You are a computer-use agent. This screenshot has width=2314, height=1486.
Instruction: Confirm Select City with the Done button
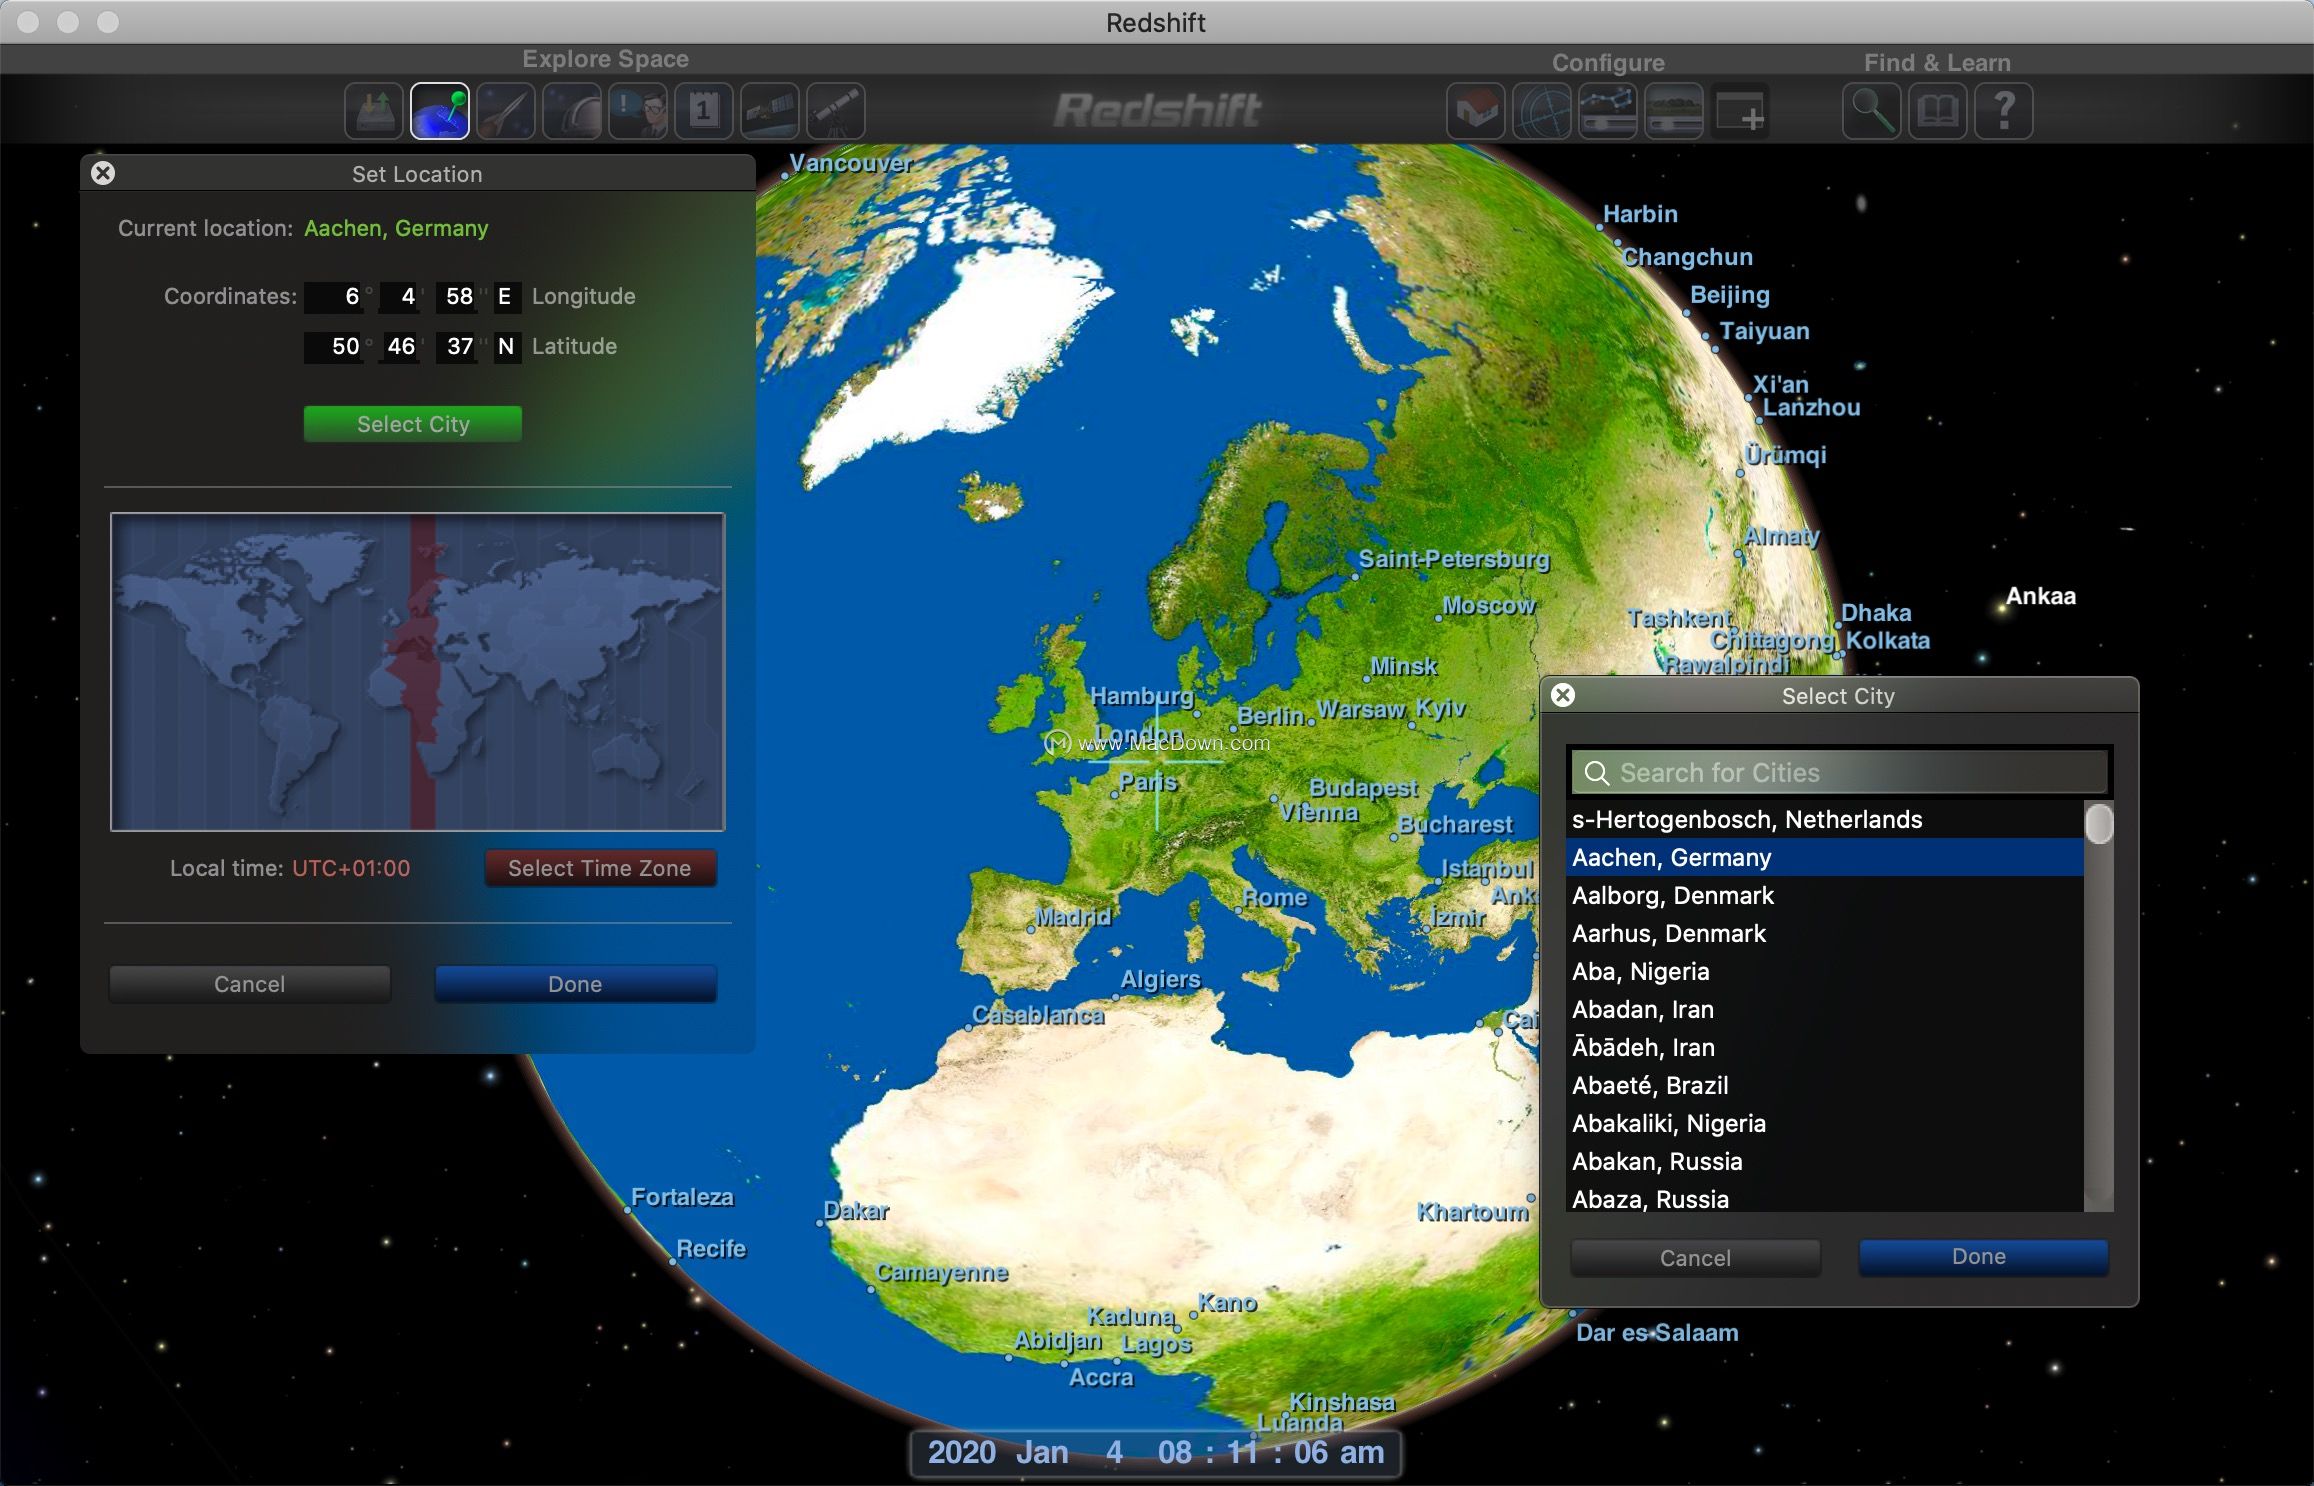point(1983,1257)
